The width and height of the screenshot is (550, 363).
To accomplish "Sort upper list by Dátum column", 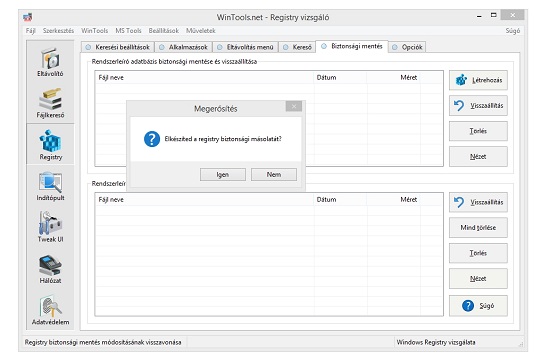I will pyautogui.click(x=340, y=78).
